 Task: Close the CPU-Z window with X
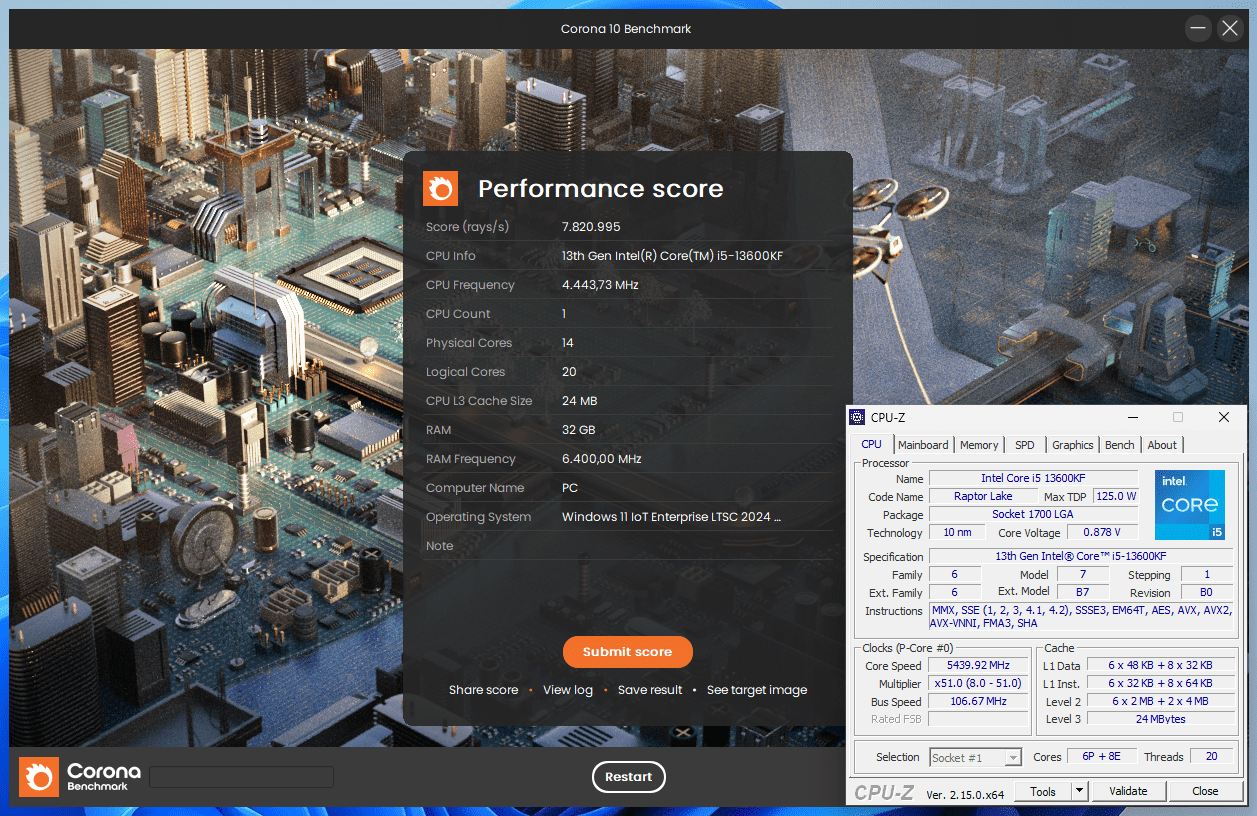1224,417
